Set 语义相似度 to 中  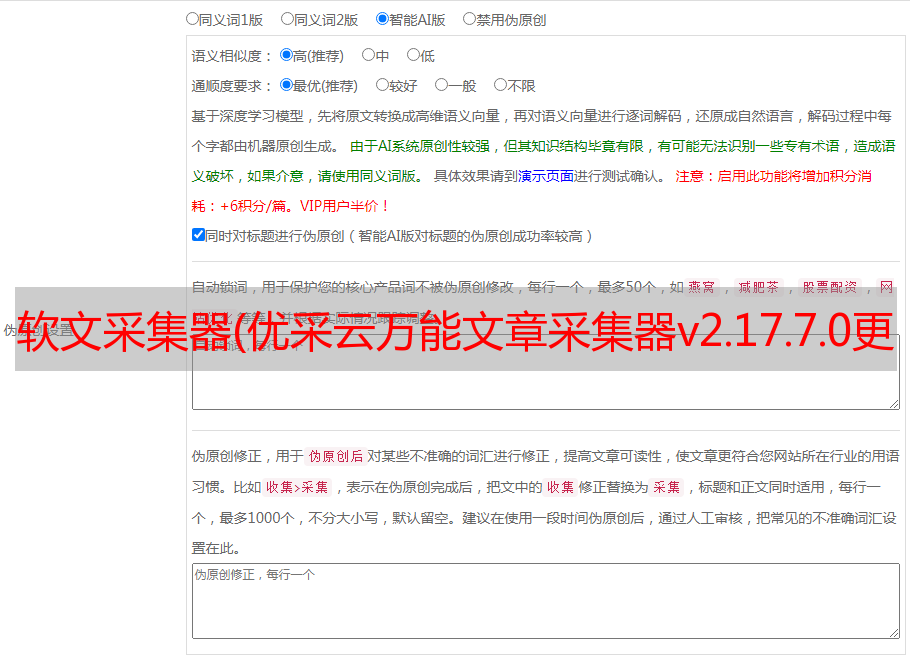pyautogui.click(x=368, y=55)
